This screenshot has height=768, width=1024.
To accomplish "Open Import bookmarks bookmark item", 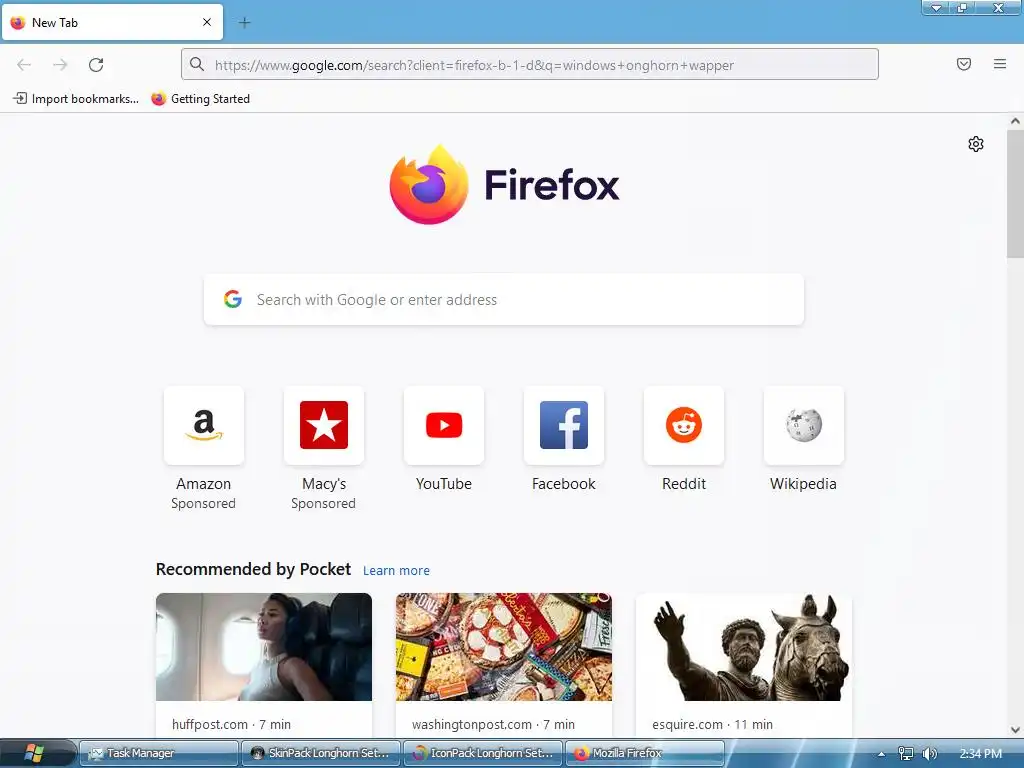I will 76,99.
